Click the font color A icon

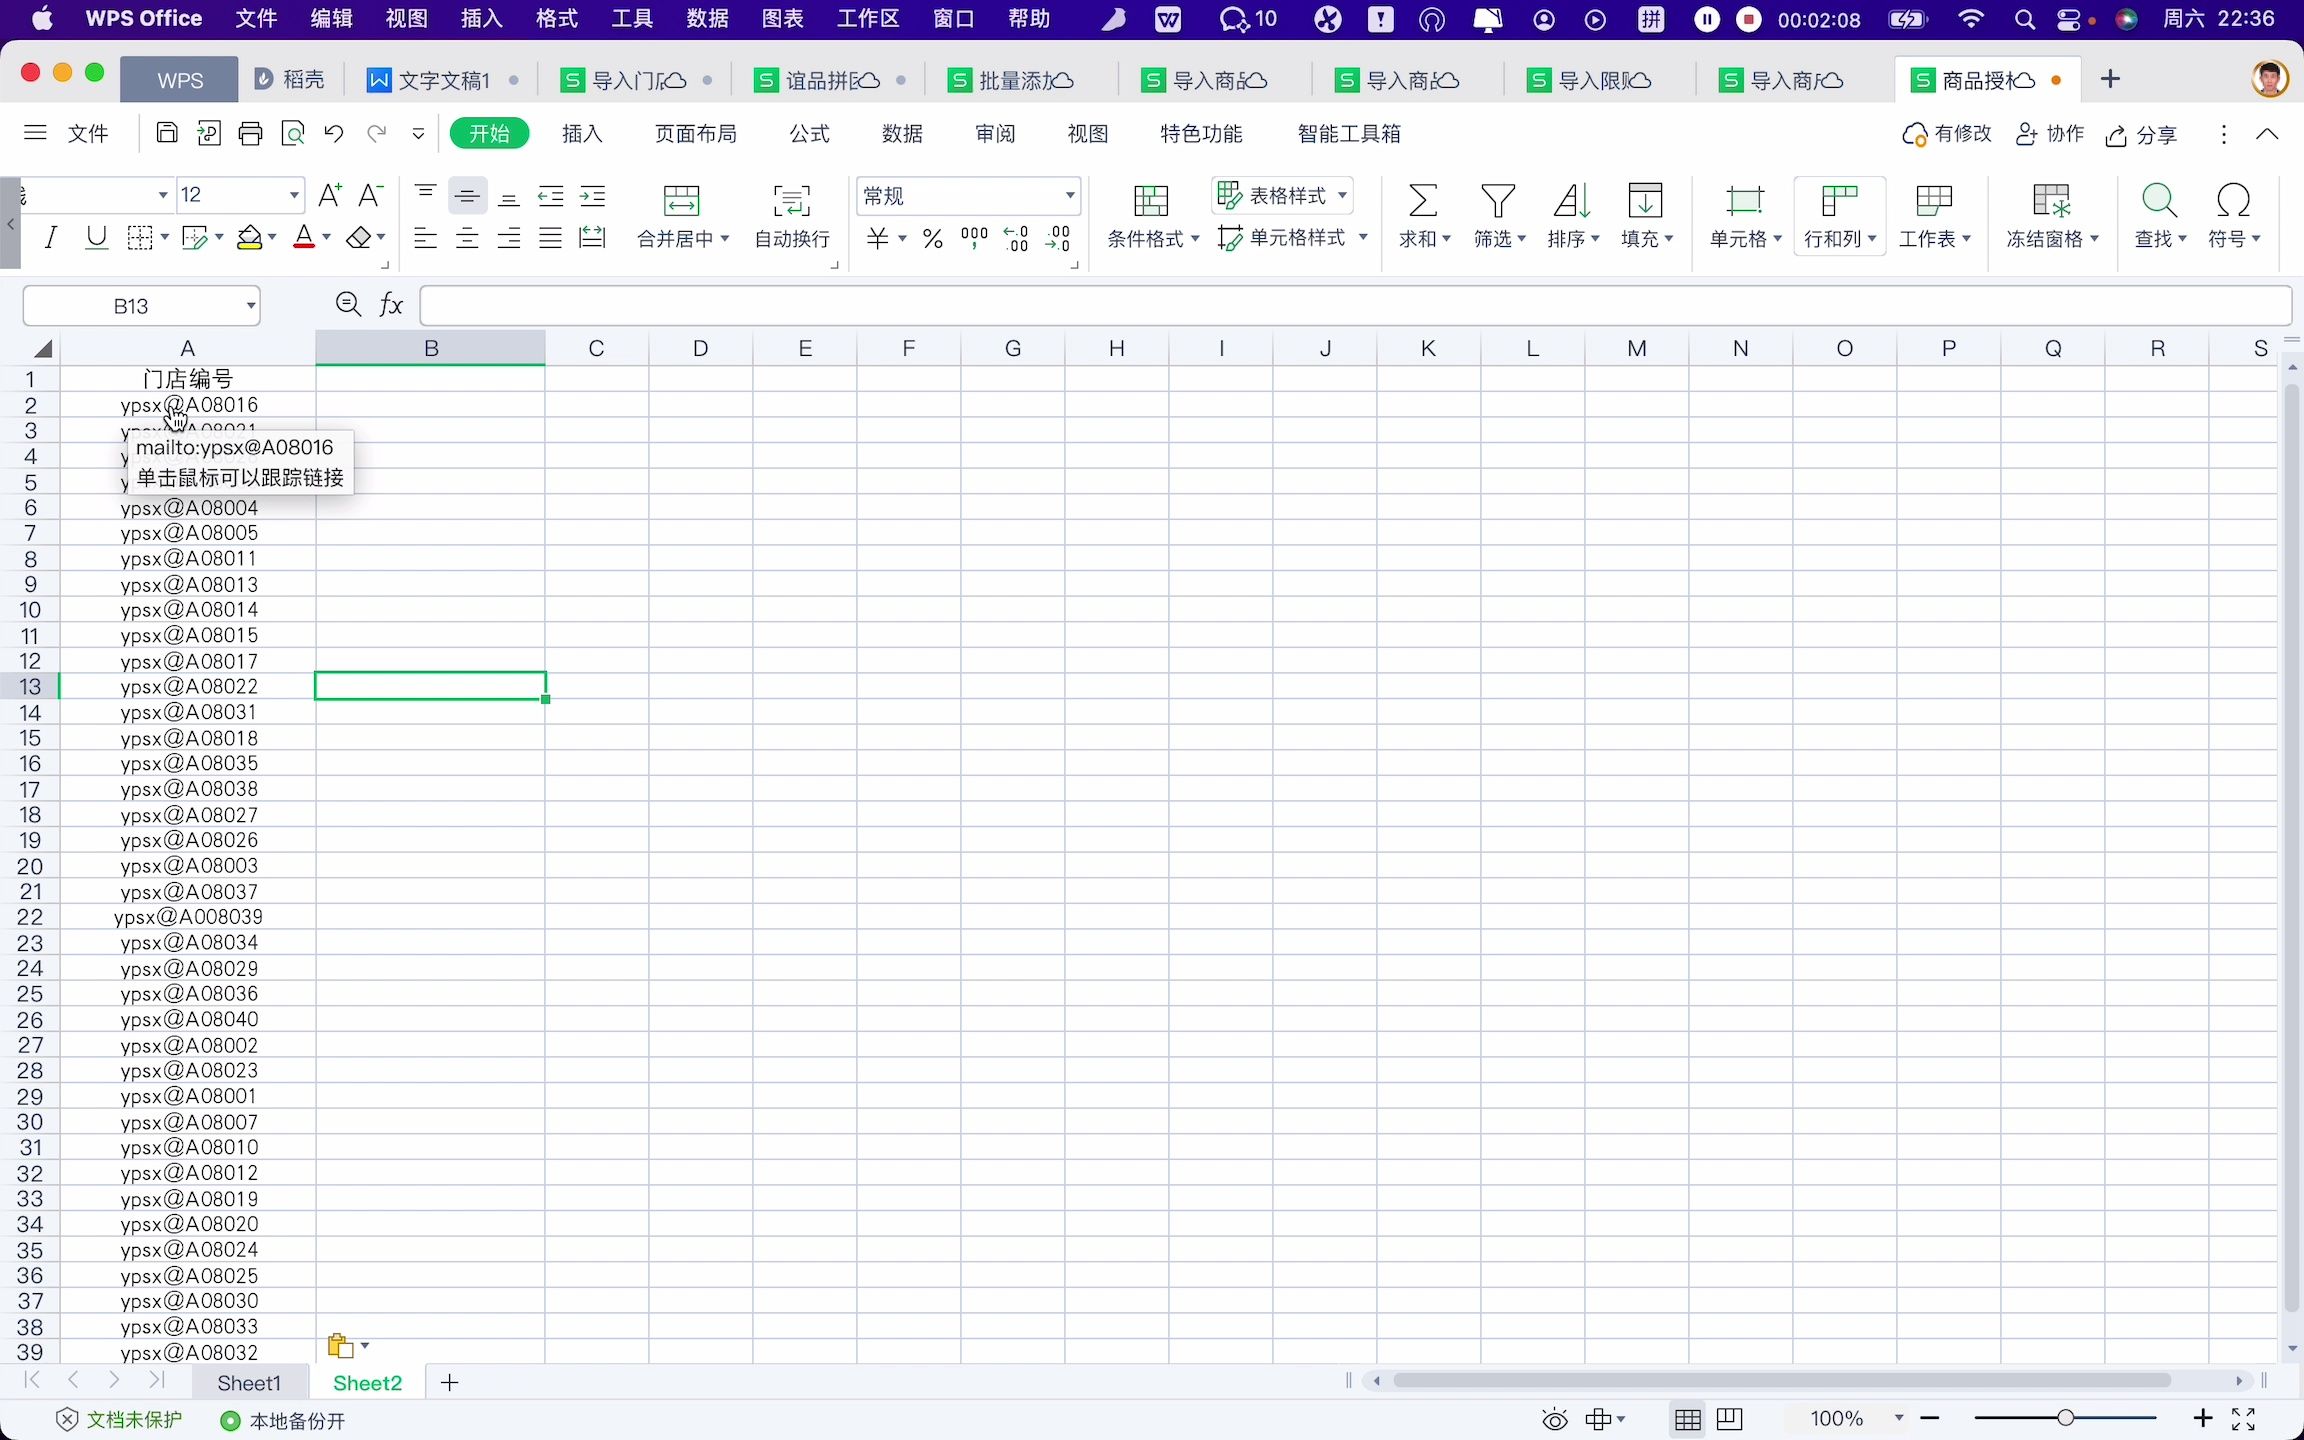coord(304,237)
